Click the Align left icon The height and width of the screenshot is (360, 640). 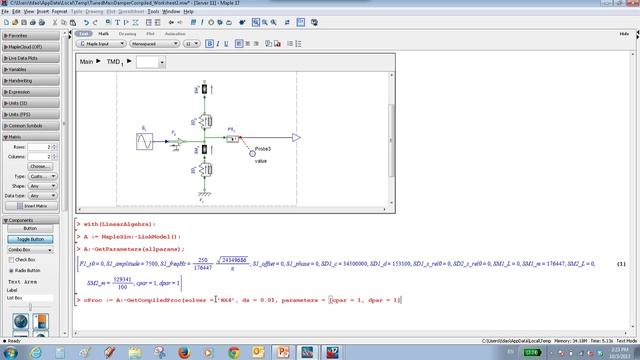(x=239, y=44)
